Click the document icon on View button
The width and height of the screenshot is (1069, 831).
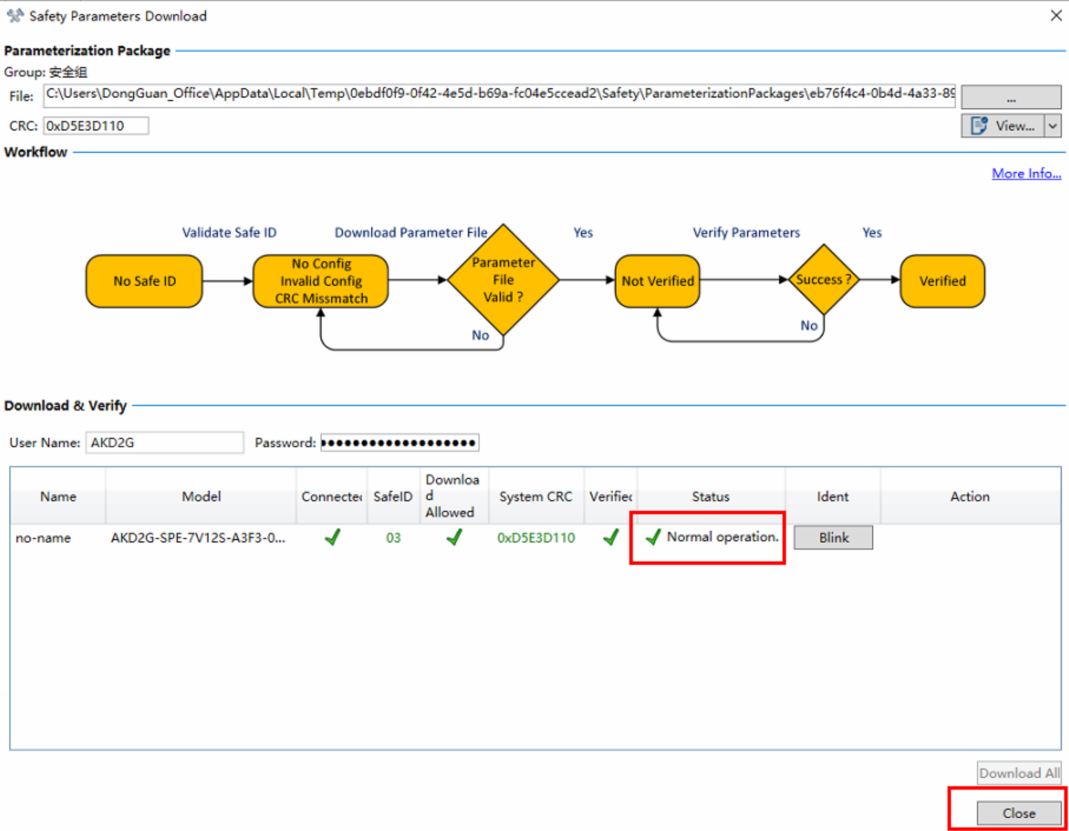point(979,126)
